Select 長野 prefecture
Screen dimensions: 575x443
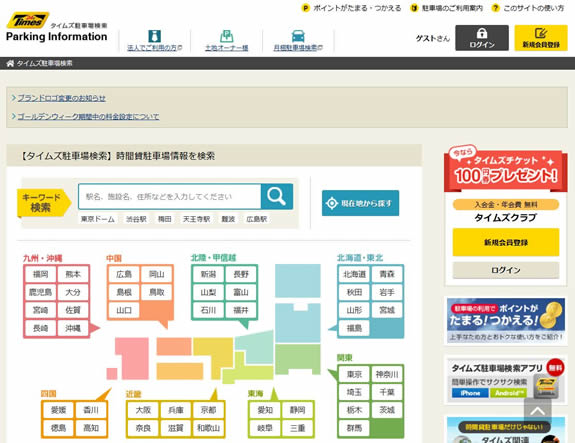tap(241, 274)
